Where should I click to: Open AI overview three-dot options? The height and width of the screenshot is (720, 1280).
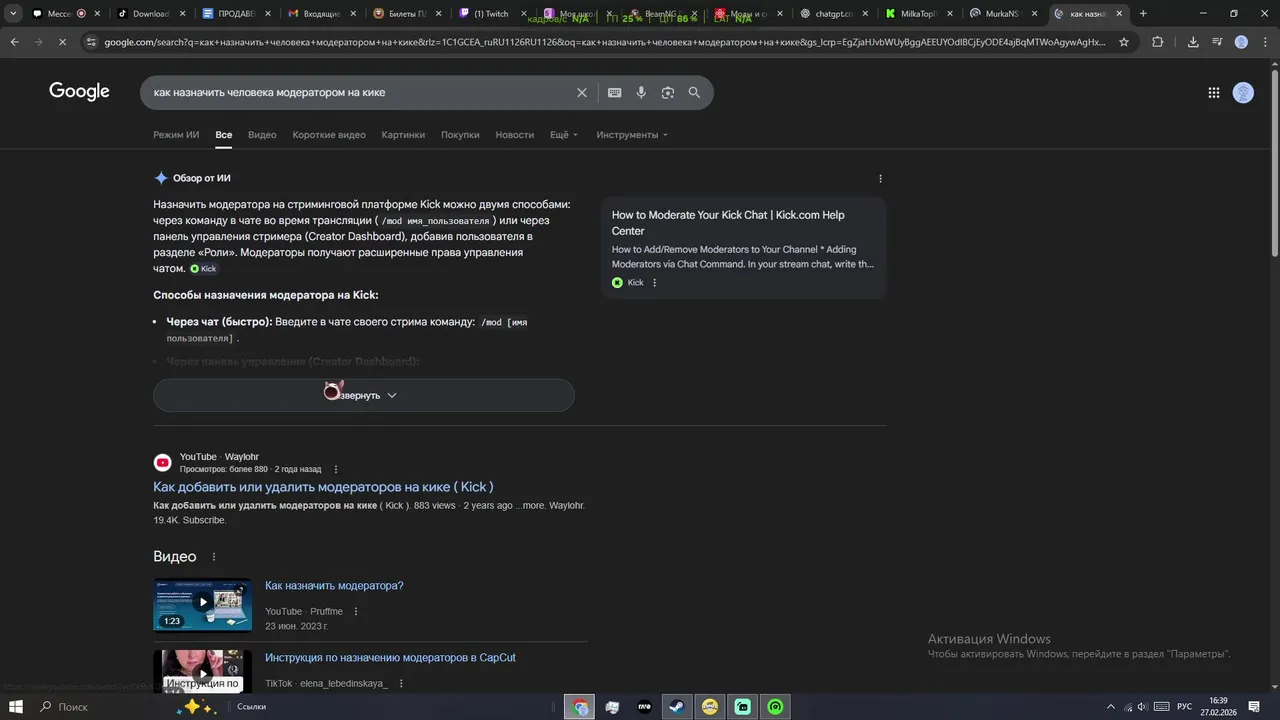(x=880, y=179)
